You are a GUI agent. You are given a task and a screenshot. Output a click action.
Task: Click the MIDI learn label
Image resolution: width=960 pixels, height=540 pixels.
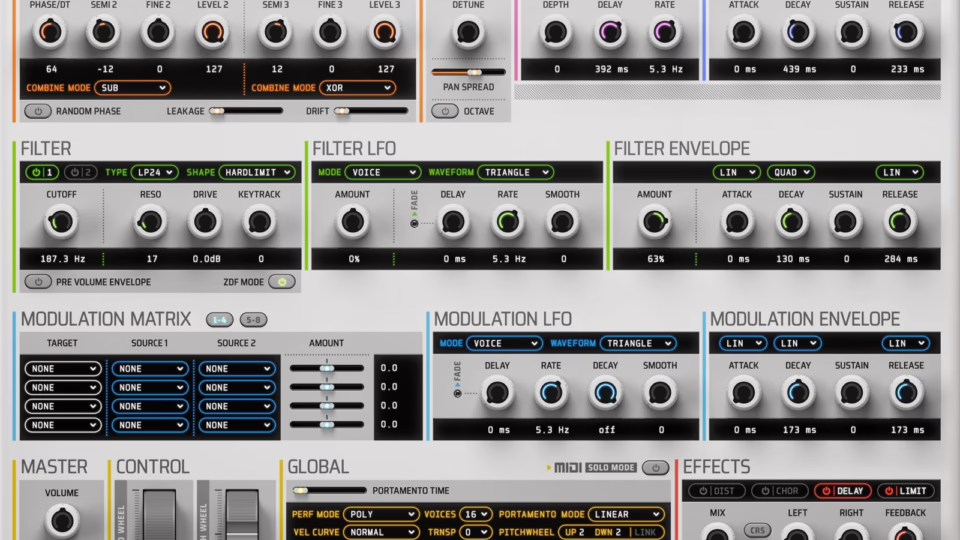(568, 468)
